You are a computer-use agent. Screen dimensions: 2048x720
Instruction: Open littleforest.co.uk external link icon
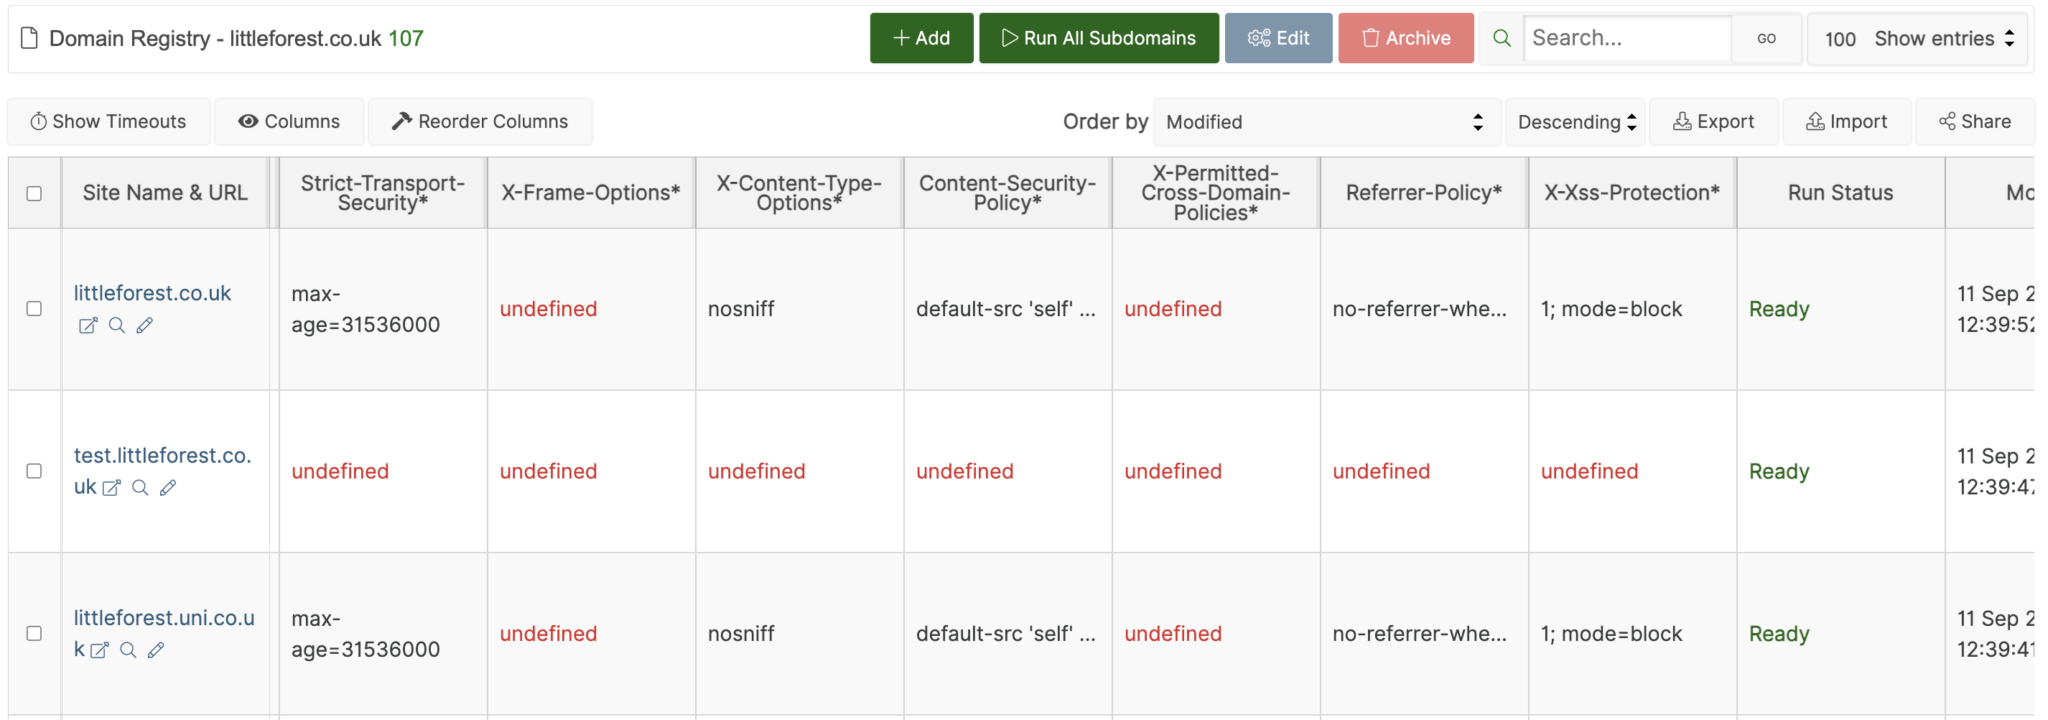pos(89,325)
